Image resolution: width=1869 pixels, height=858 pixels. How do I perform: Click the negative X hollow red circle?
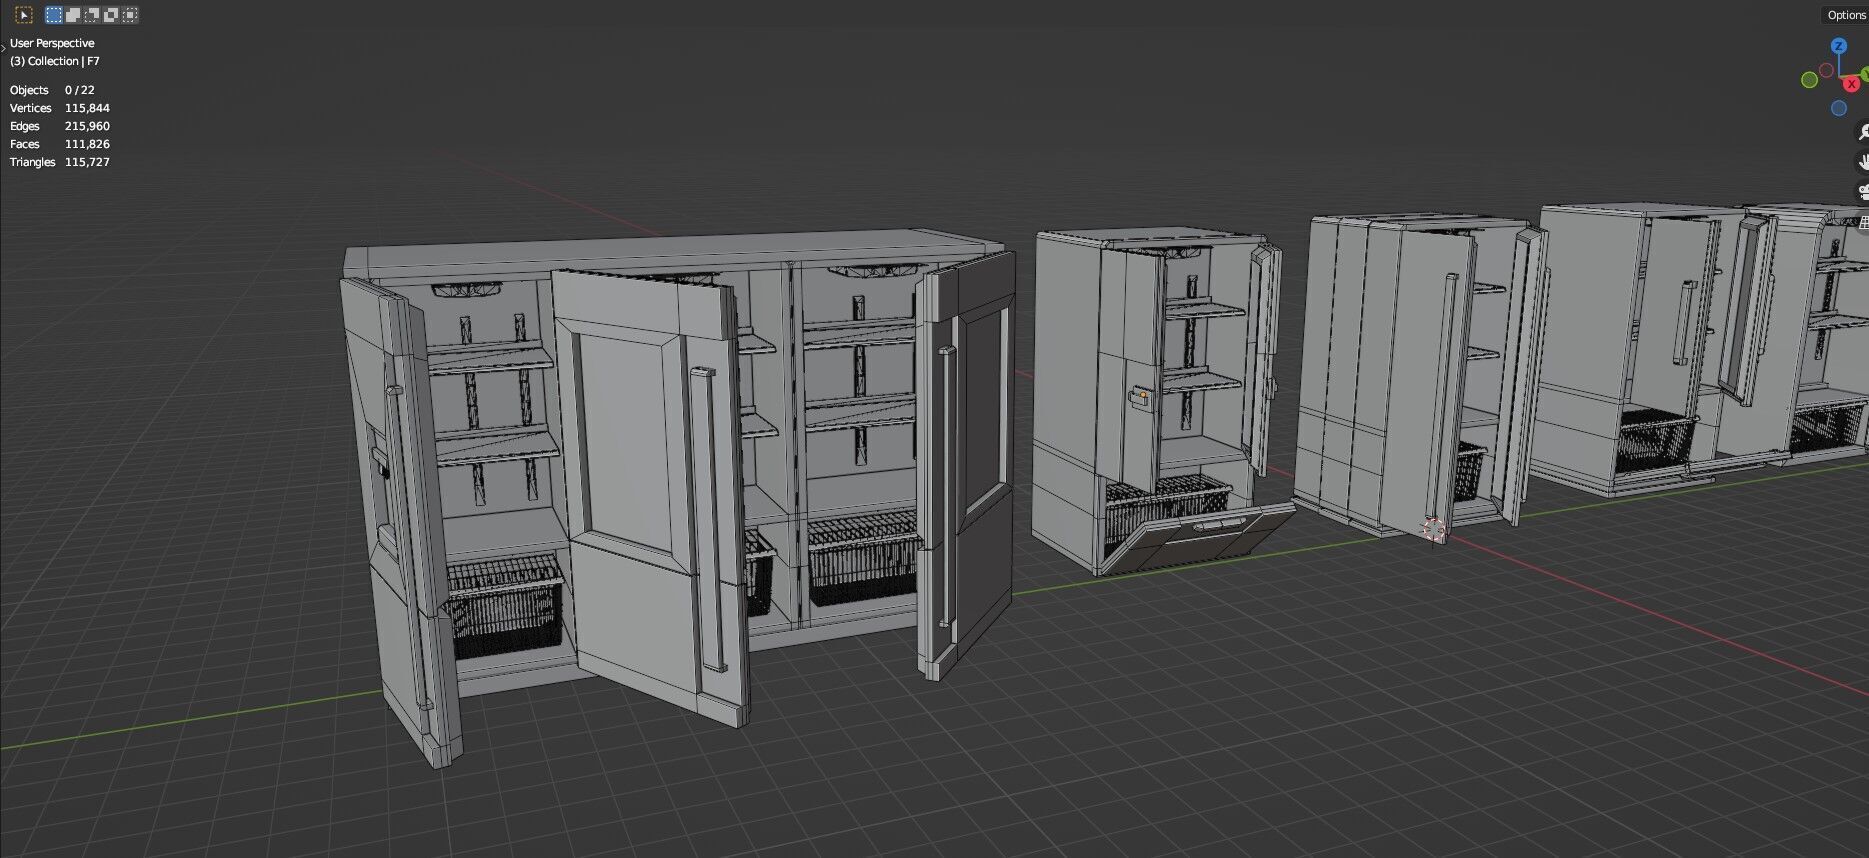(1826, 70)
